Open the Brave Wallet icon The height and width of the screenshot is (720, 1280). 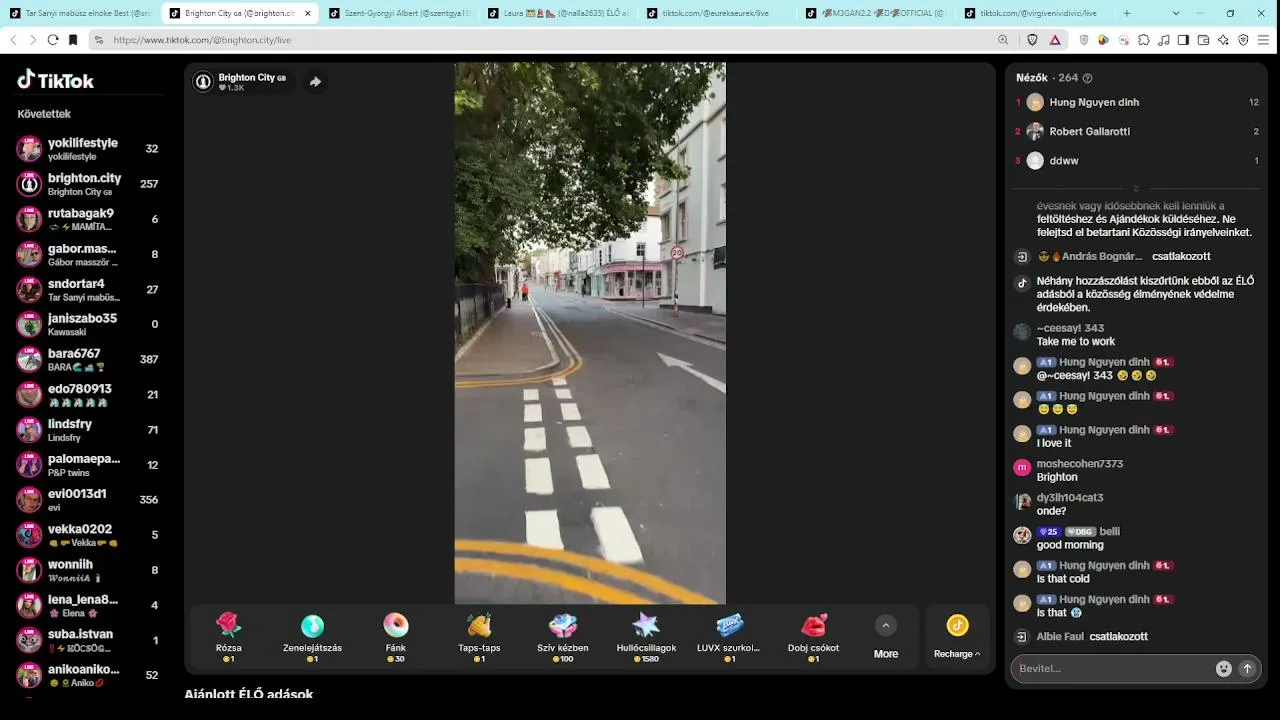(x=1204, y=40)
